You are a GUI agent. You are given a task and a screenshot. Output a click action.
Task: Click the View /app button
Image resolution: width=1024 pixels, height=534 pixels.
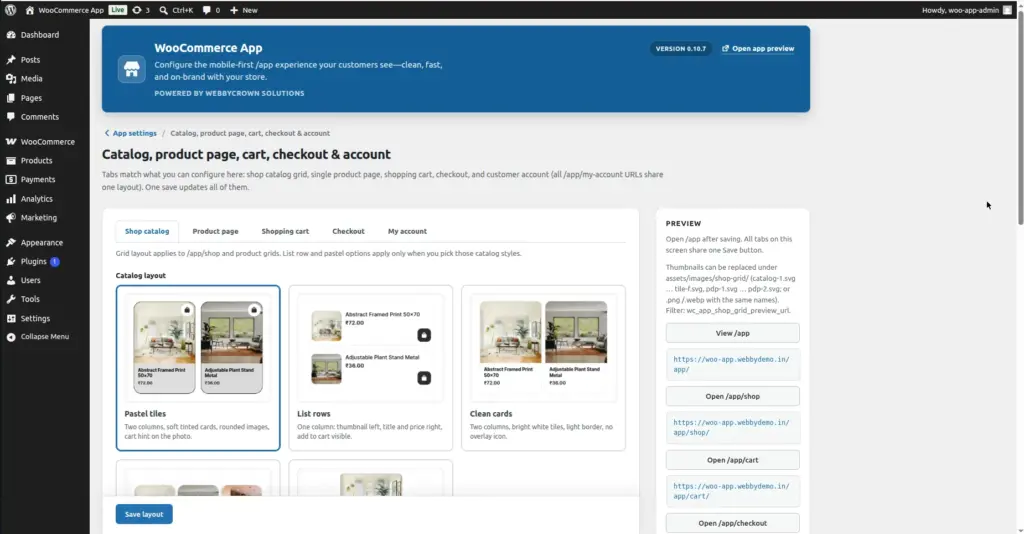(732, 333)
